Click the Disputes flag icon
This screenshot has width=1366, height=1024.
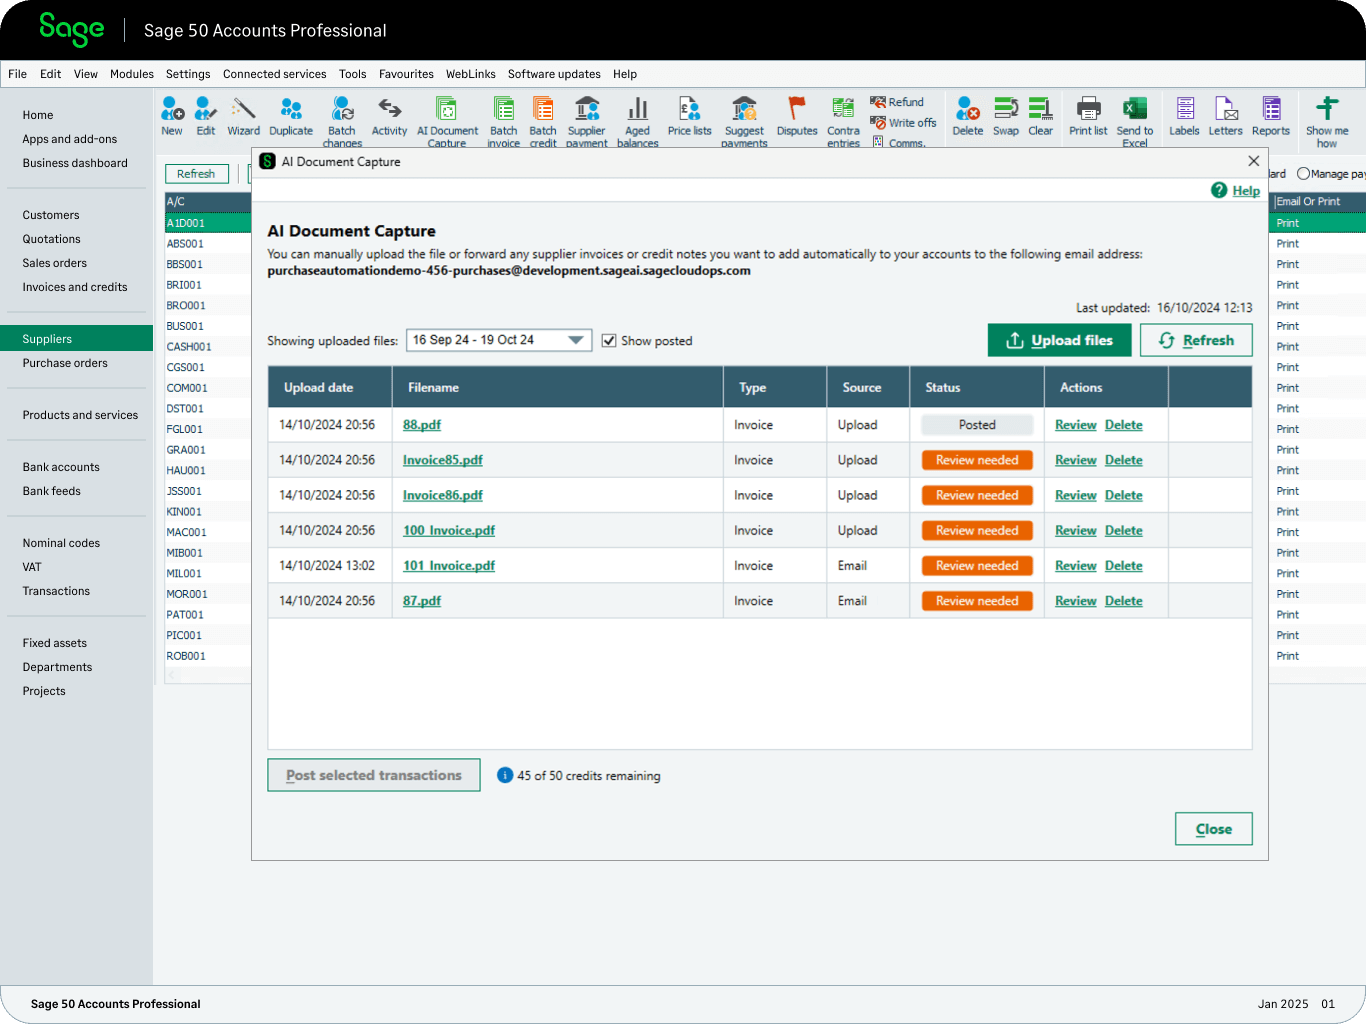pos(797,111)
